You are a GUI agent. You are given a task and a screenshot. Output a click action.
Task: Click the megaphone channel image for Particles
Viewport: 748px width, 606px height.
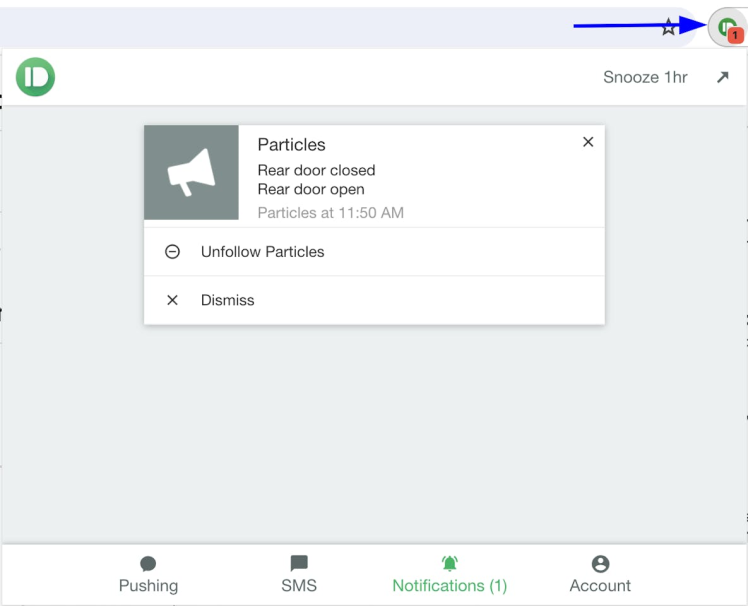(191, 173)
